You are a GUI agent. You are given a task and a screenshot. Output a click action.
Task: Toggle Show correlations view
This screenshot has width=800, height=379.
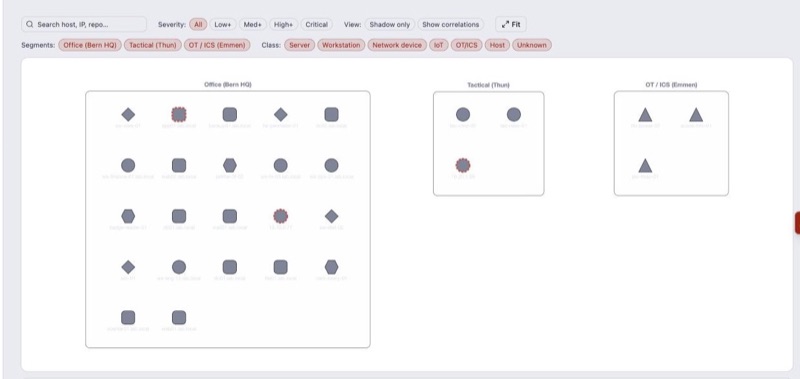coord(451,24)
